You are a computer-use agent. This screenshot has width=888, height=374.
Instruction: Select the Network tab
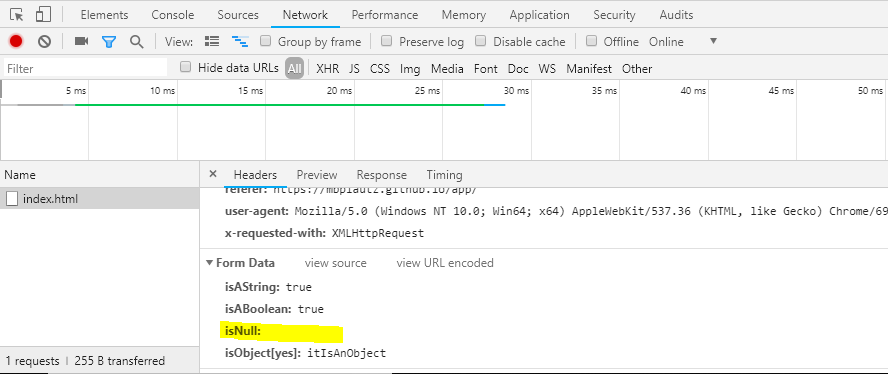[305, 15]
